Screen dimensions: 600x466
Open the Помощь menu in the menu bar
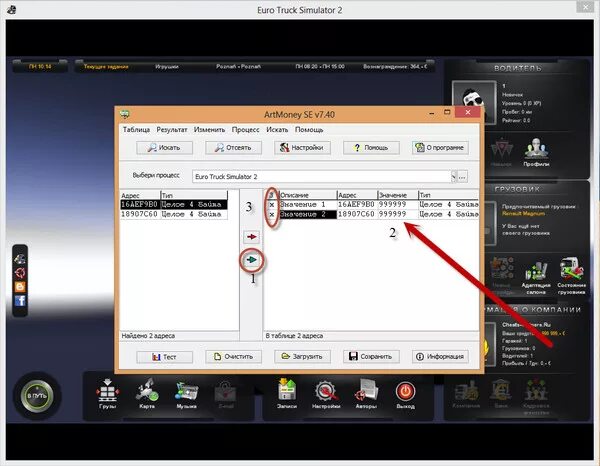coord(309,130)
